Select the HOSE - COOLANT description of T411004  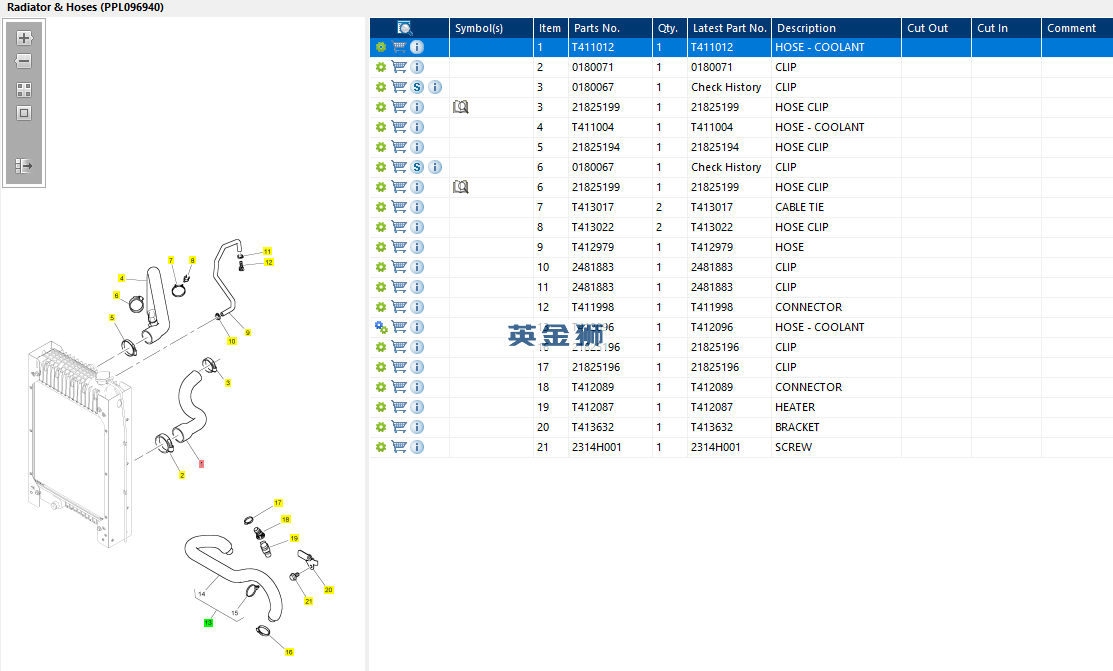pos(820,127)
